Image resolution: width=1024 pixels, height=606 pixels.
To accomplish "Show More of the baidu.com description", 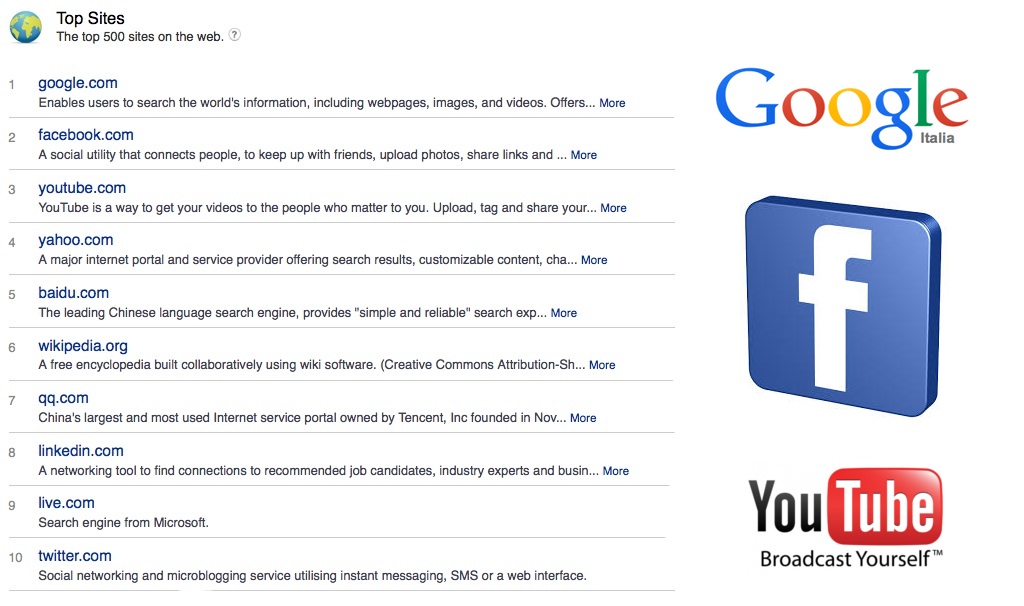I will pos(564,313).
